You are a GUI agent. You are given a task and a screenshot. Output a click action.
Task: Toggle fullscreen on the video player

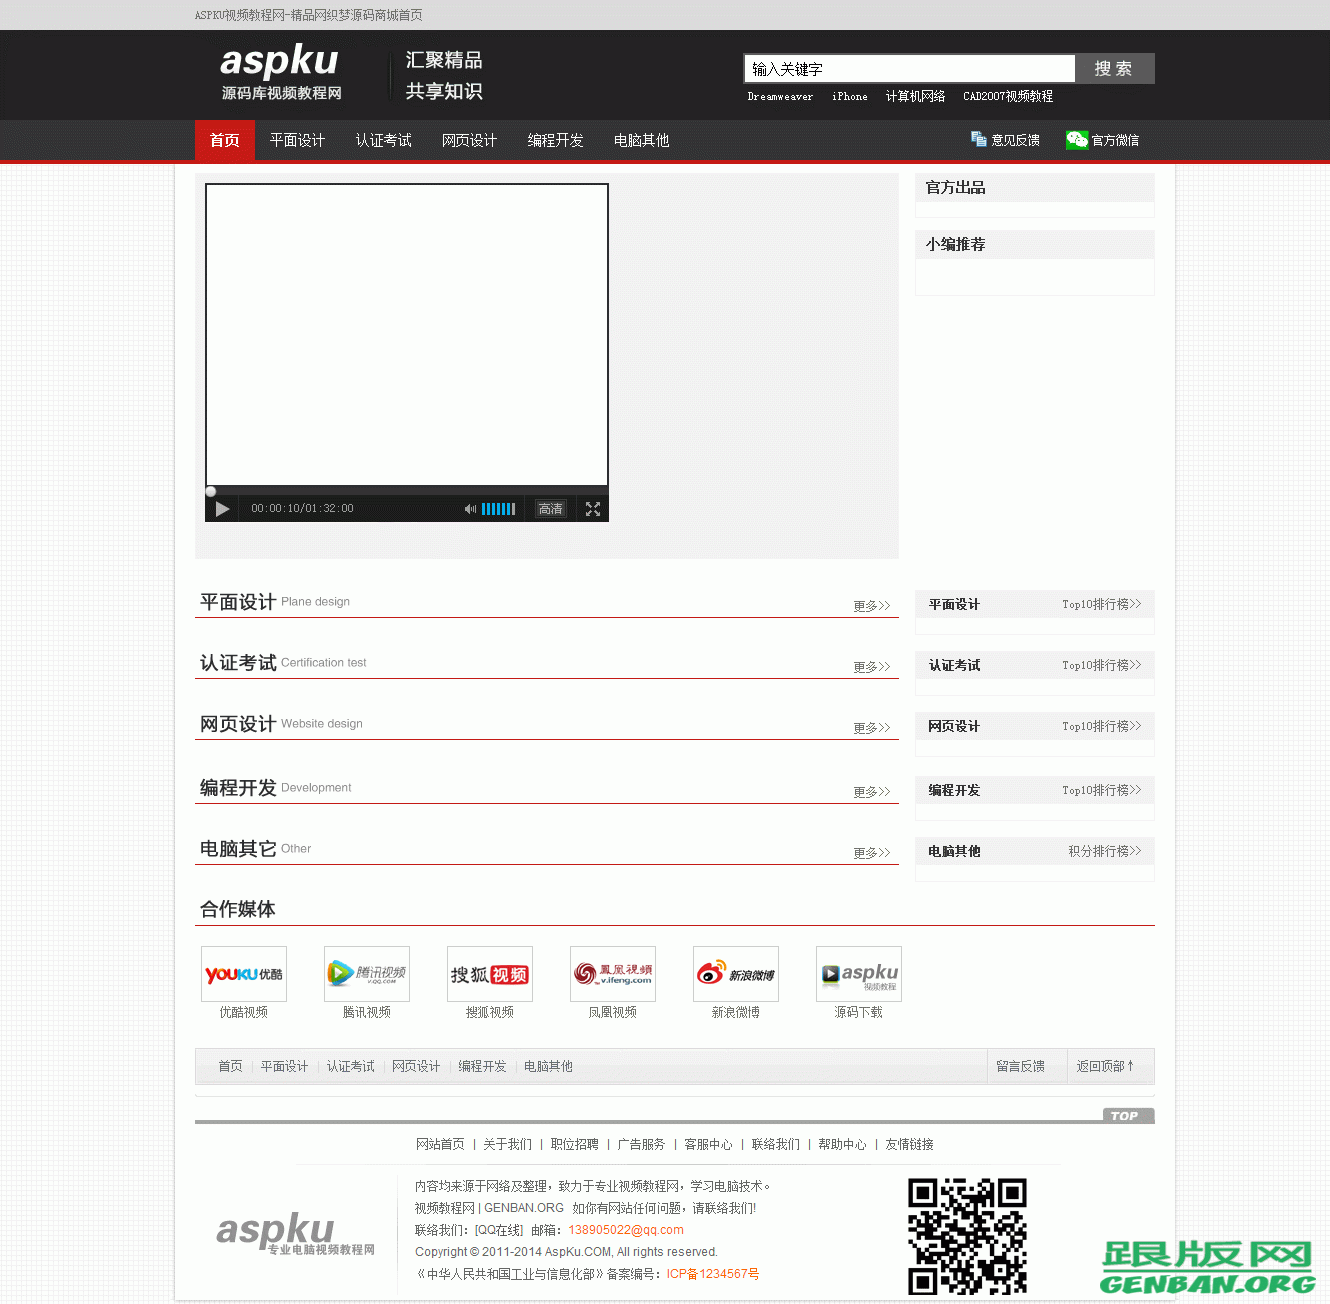pyautogui.click(x=592, y=508)
